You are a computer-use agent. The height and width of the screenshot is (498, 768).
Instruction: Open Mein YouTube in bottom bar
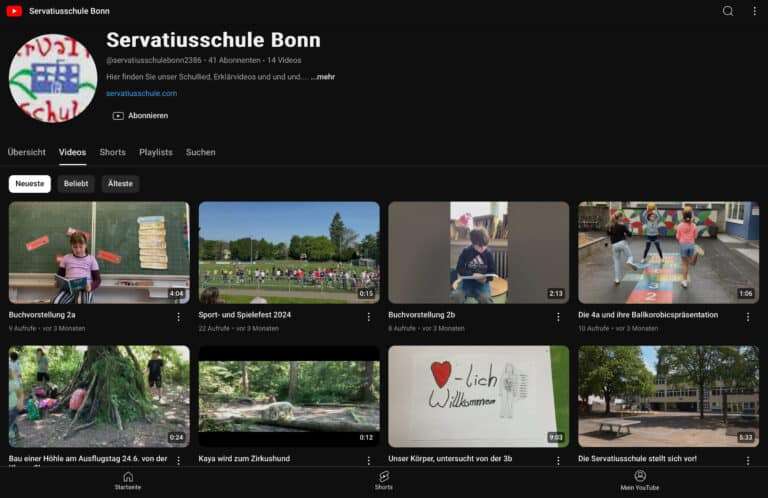(640, 480)
